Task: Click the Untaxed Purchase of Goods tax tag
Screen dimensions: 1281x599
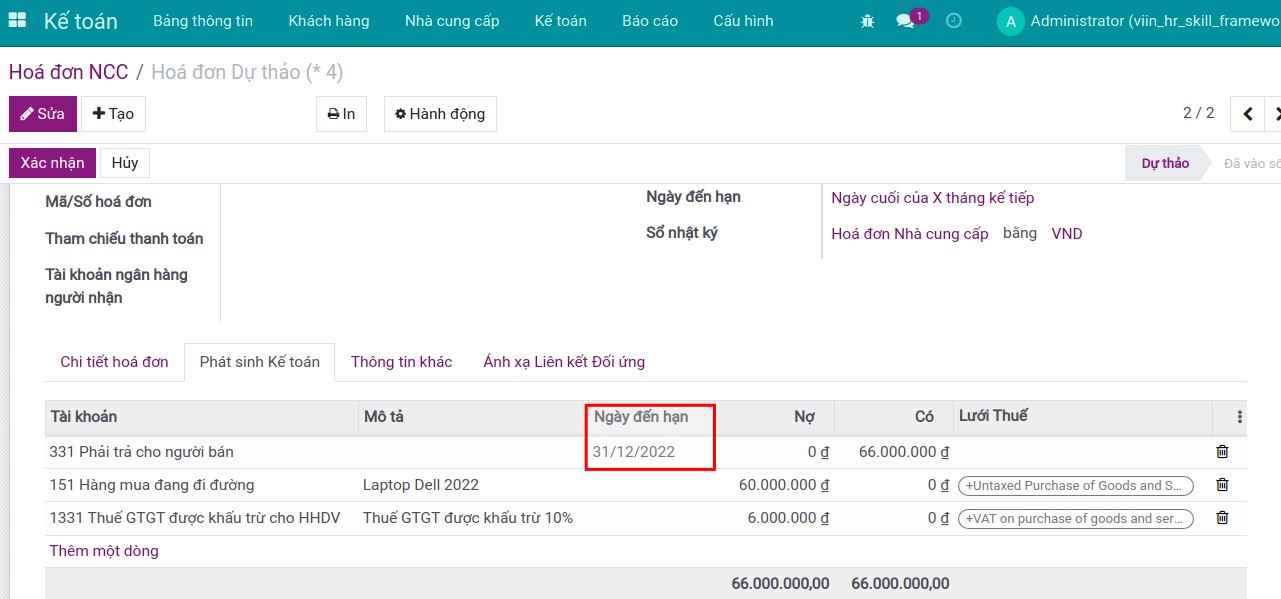Action: click(1075, 486)
